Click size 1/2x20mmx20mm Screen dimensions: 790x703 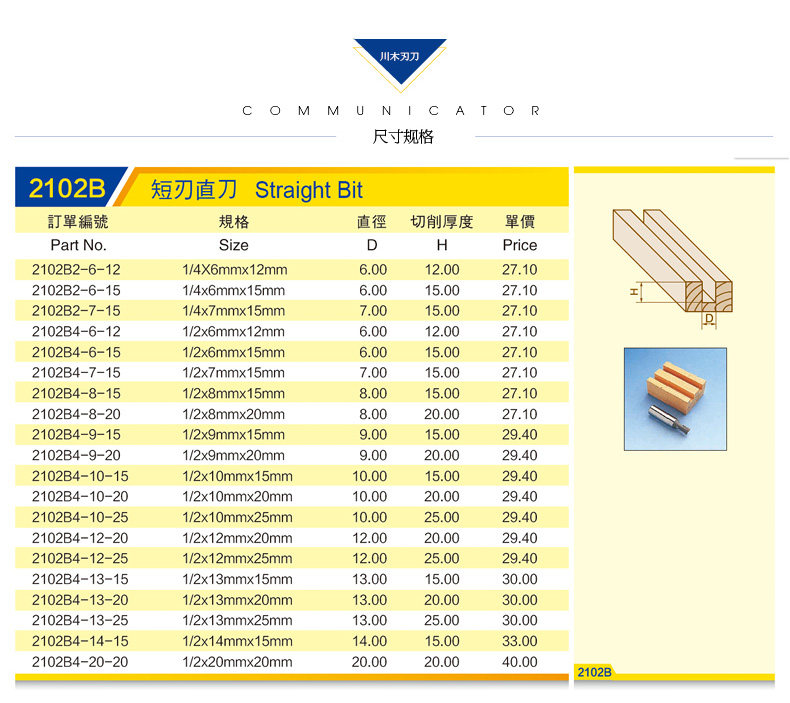tap(237, 662)
